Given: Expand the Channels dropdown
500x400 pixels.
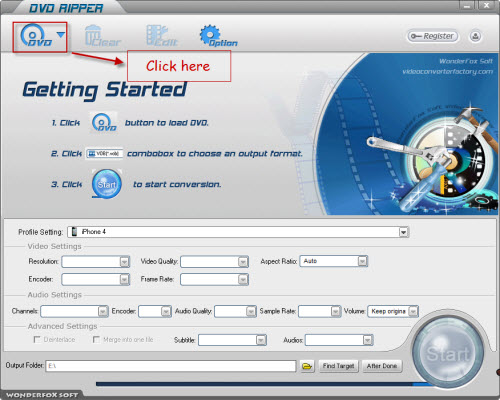Looking at the screenshot, I should (x=103, y=311).
